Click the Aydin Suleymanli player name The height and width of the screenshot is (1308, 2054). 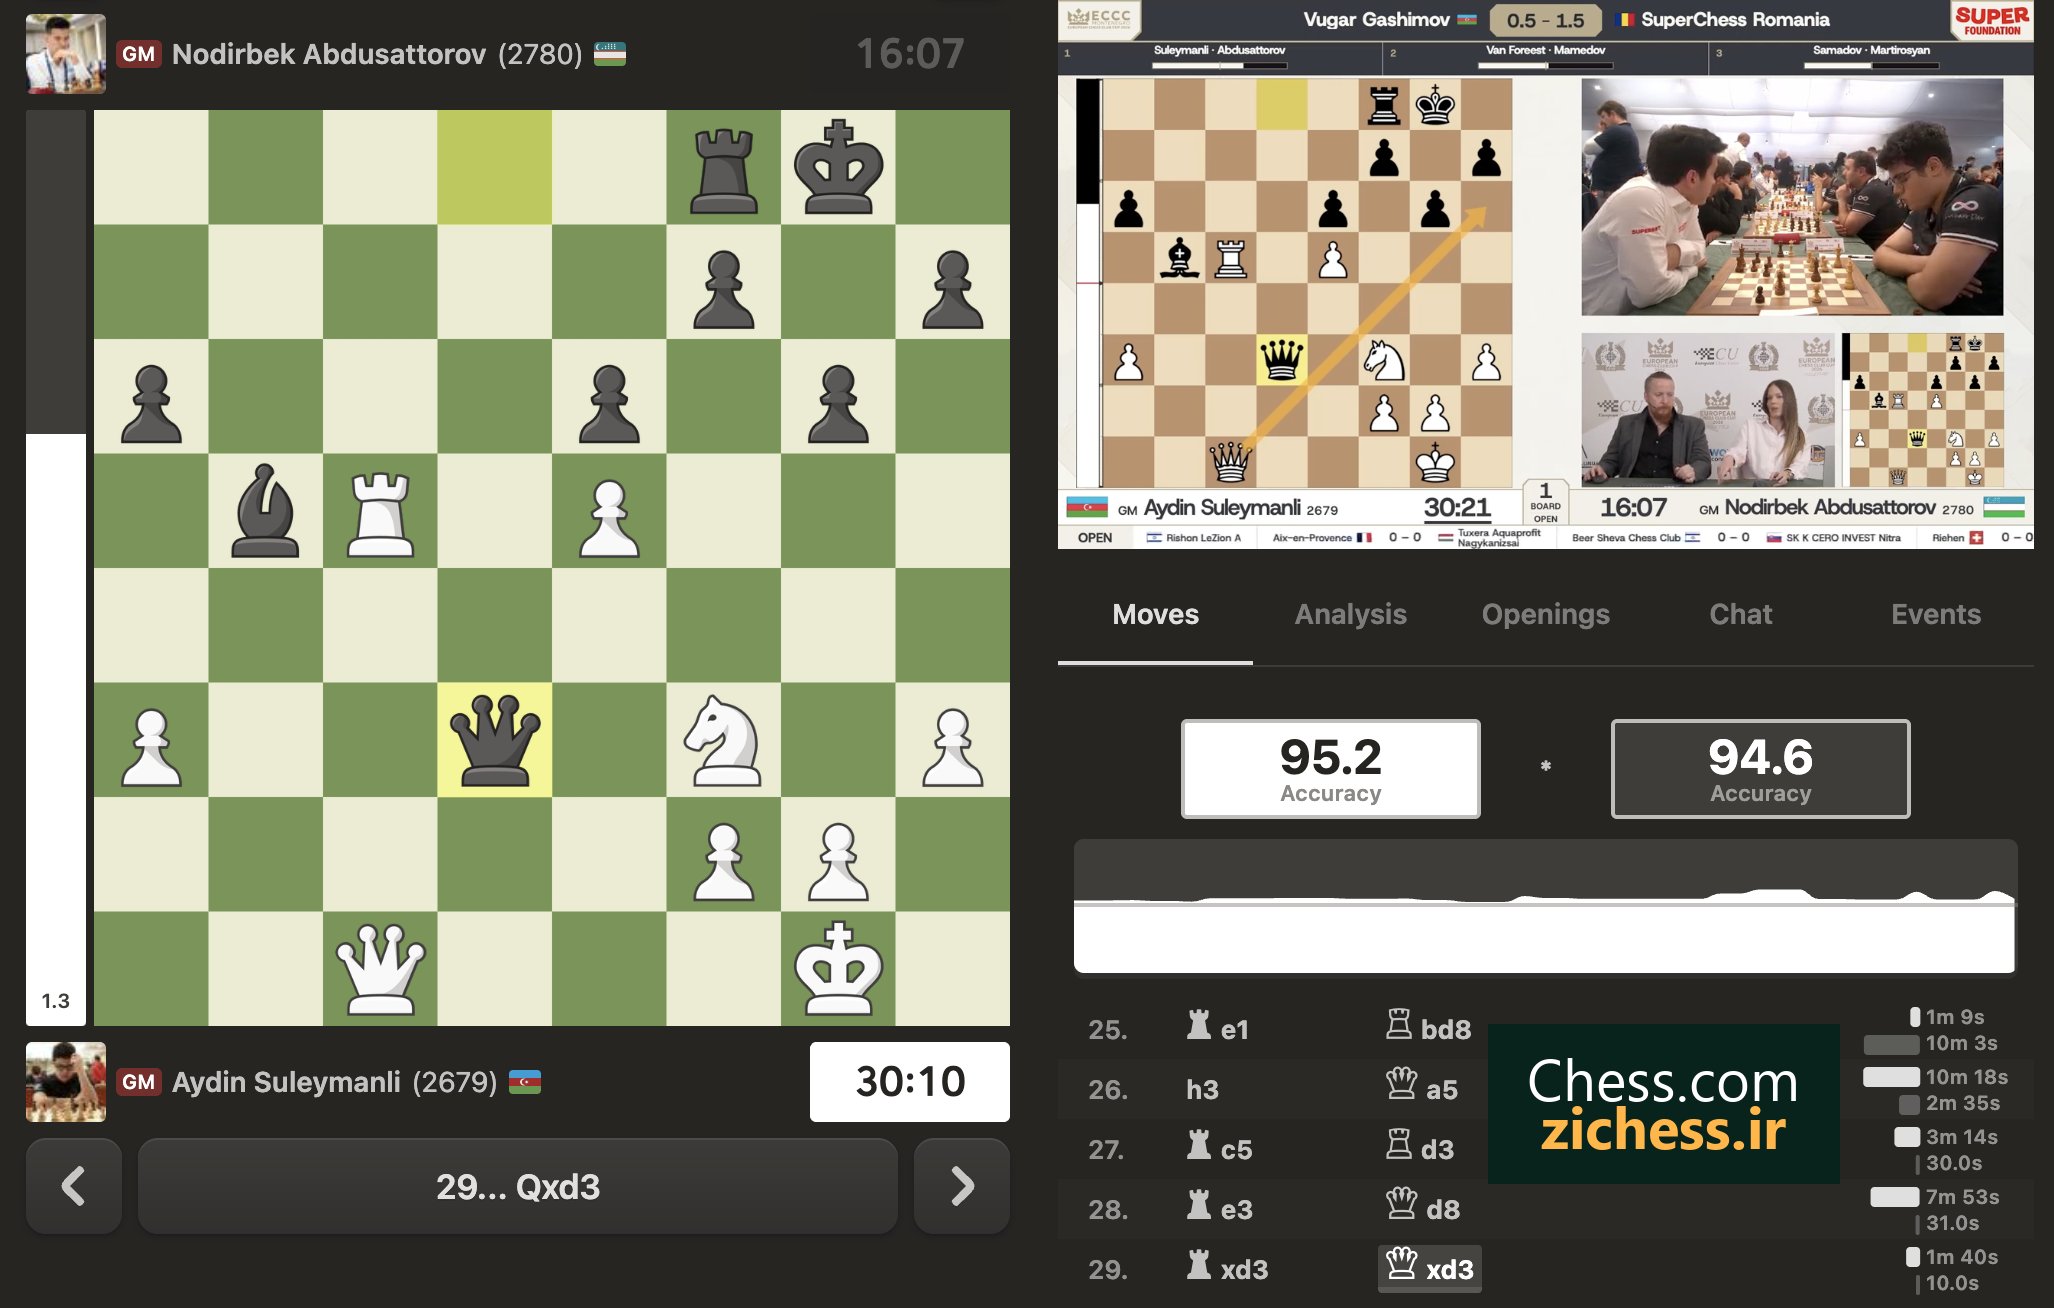(286, 1082)
